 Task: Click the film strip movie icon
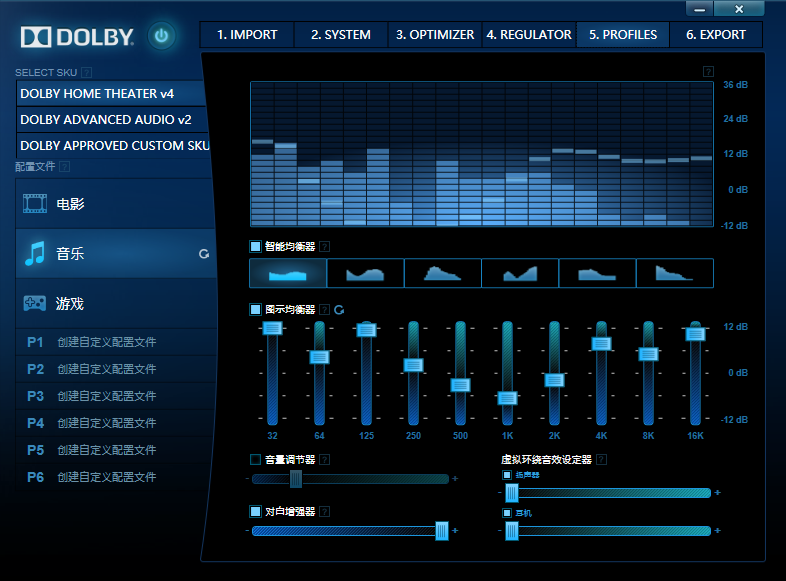[x=35, y=204]
